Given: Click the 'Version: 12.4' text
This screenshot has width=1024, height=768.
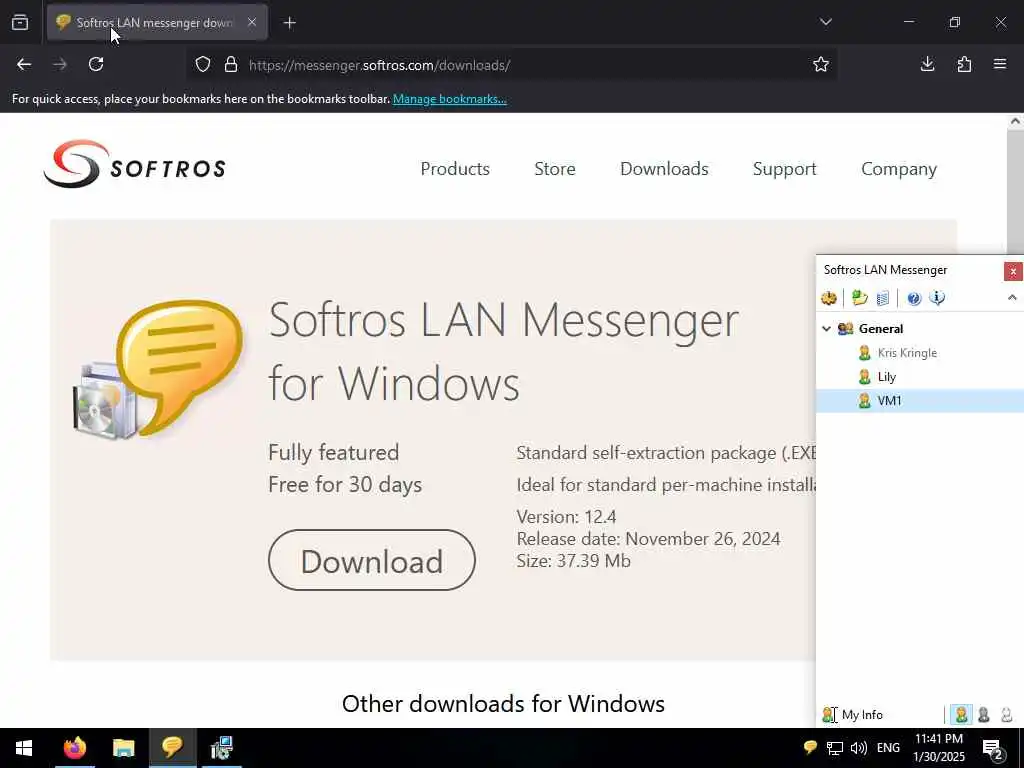Looking at the screenshot, I should pos(566,517).
